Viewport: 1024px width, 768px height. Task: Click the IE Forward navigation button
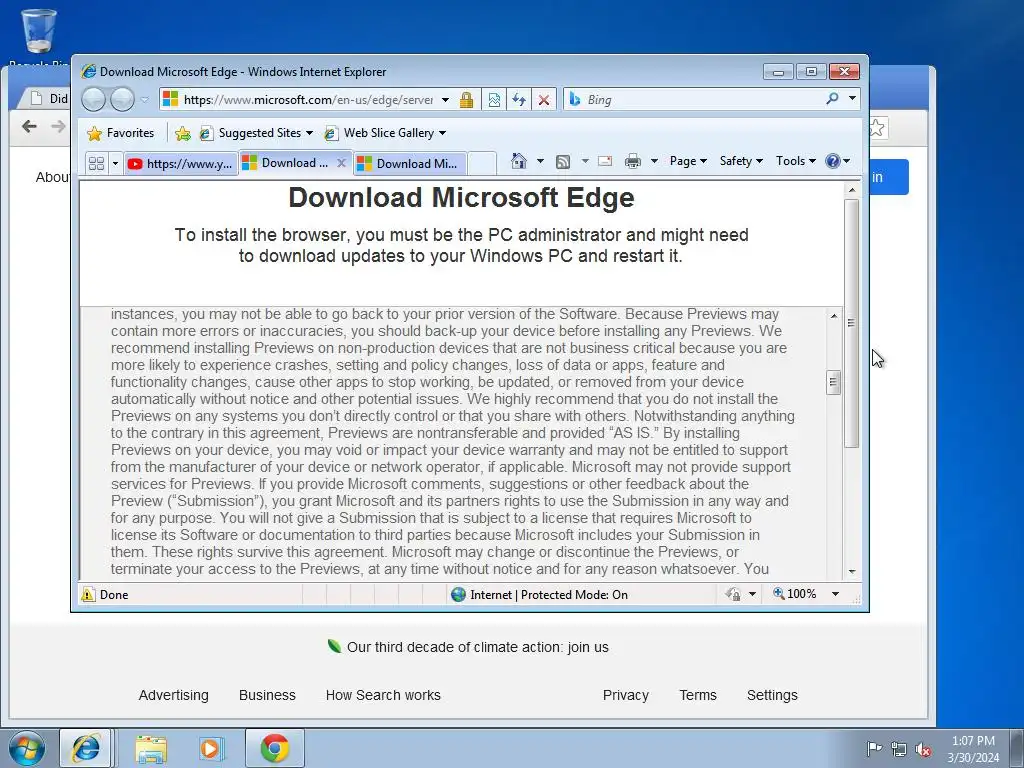(122, 99)
